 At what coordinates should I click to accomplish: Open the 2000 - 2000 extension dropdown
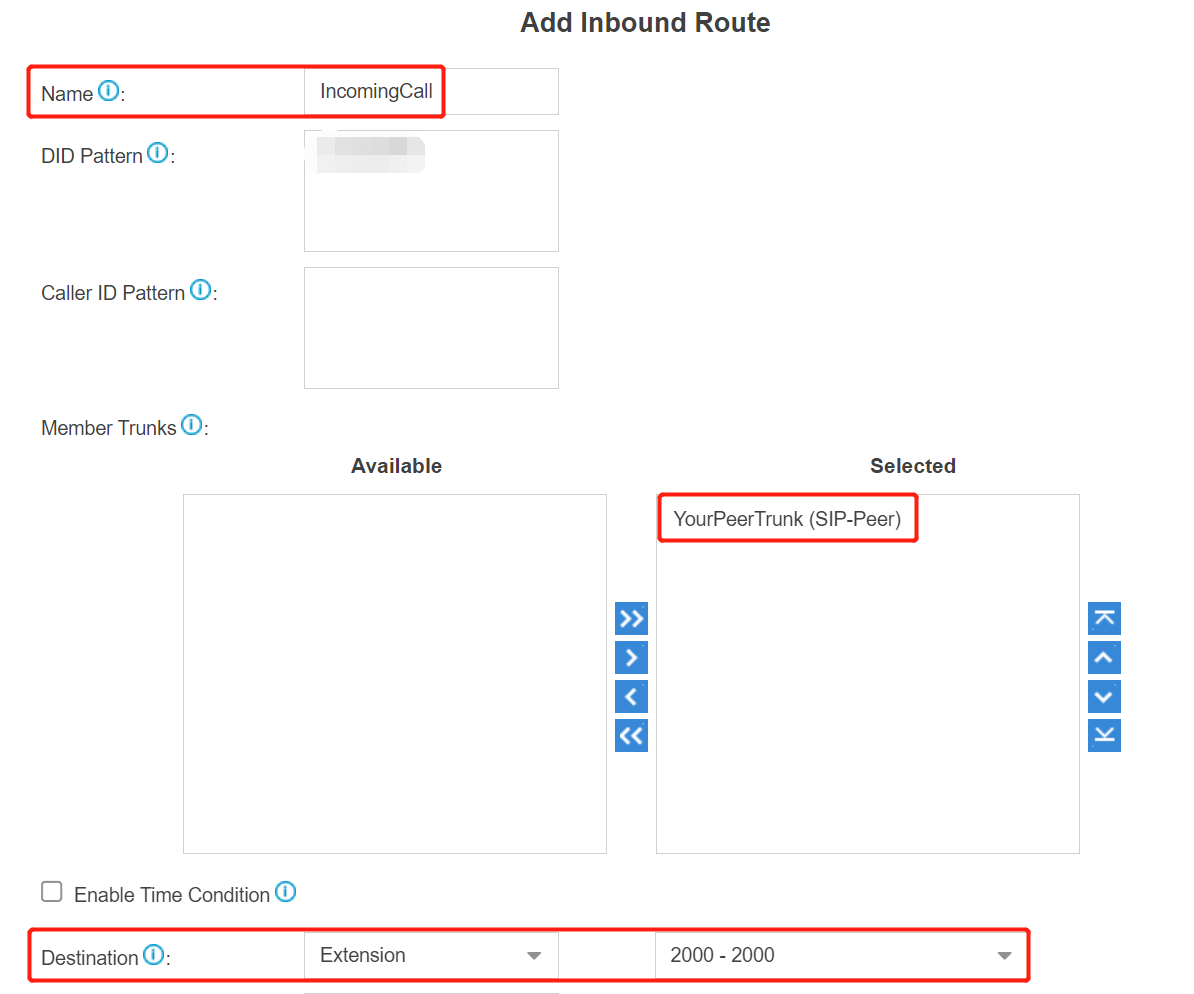coord(841,955)
